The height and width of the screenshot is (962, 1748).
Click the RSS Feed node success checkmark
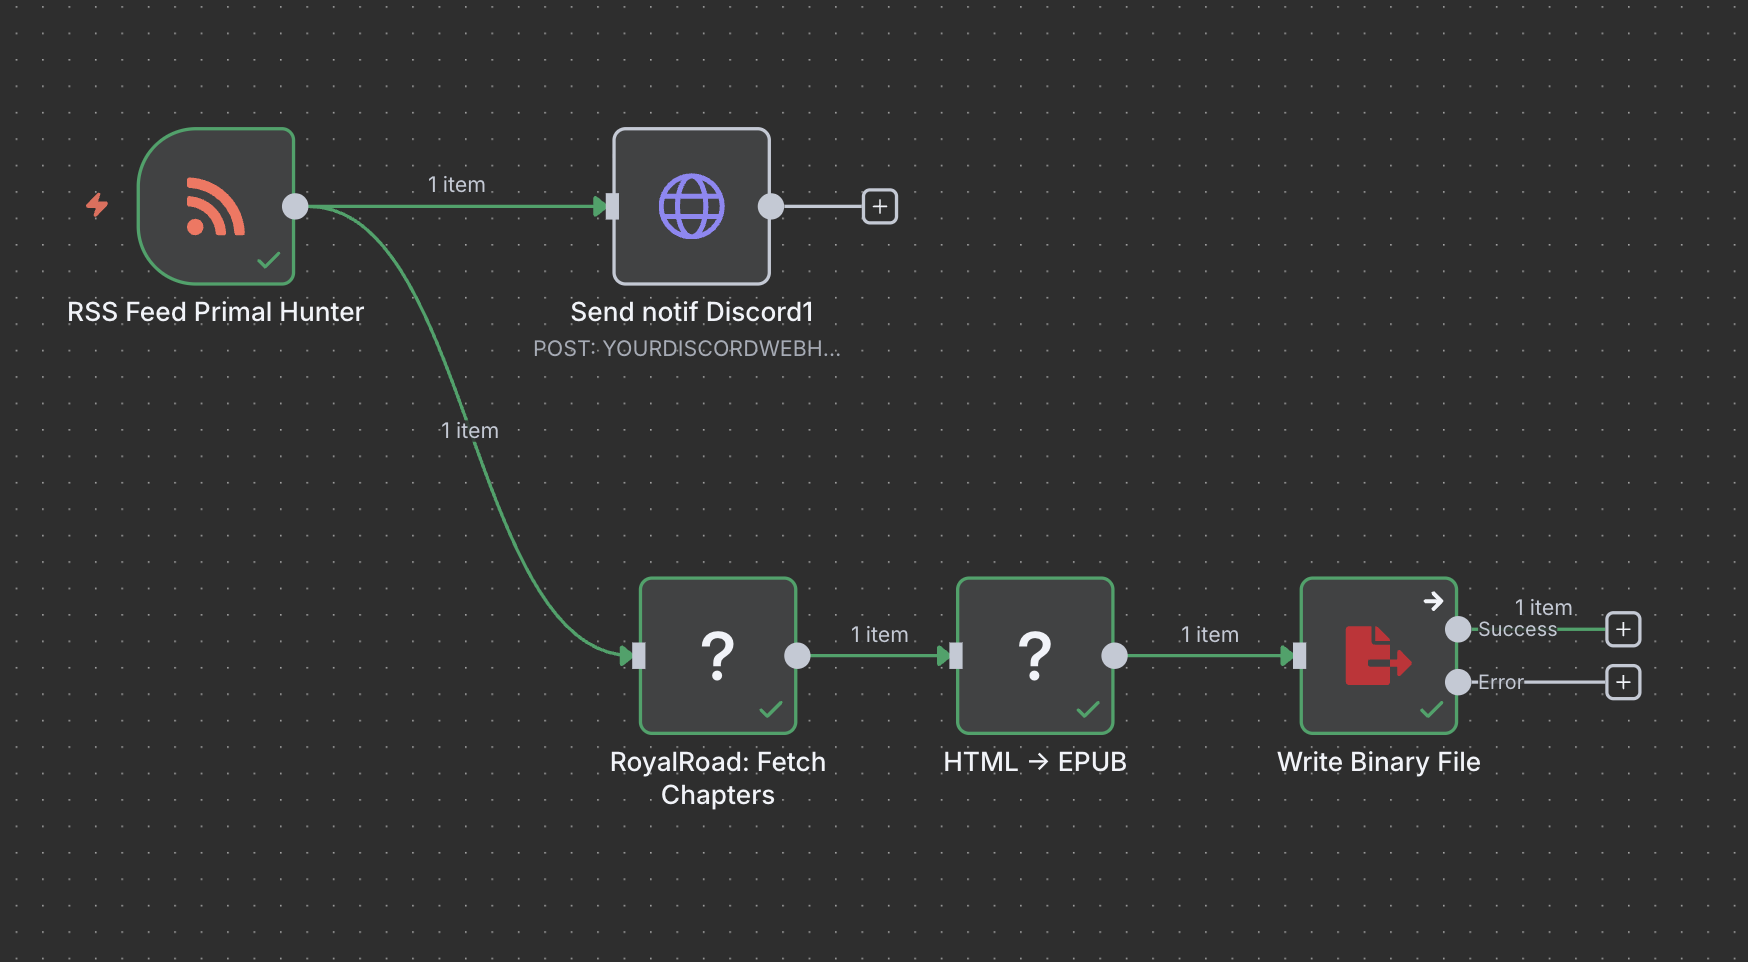coord(268,260)
